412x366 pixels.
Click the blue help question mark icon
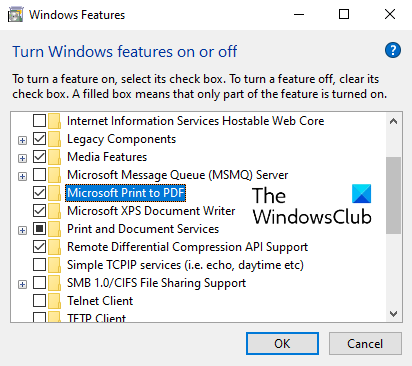[x=393, y=51]
